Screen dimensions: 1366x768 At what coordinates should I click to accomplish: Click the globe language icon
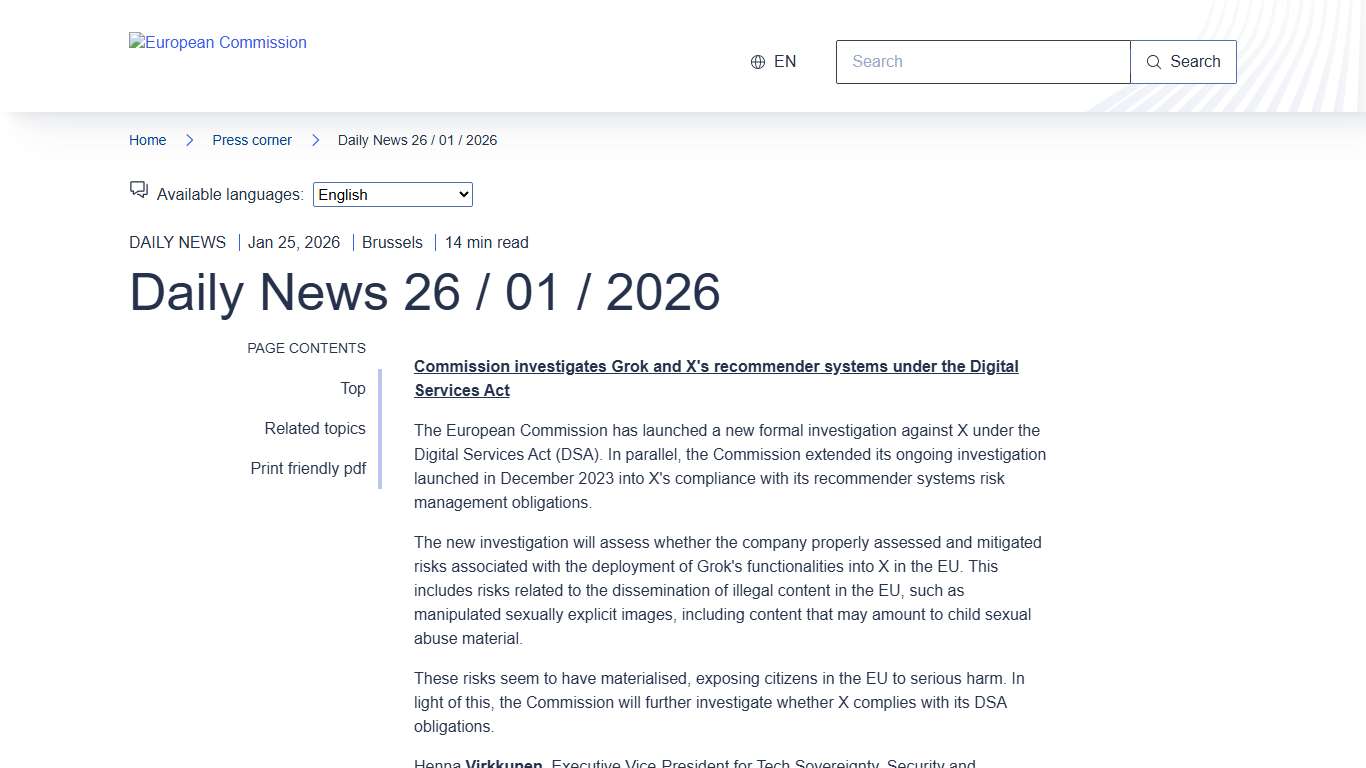(x=758, y=62)
